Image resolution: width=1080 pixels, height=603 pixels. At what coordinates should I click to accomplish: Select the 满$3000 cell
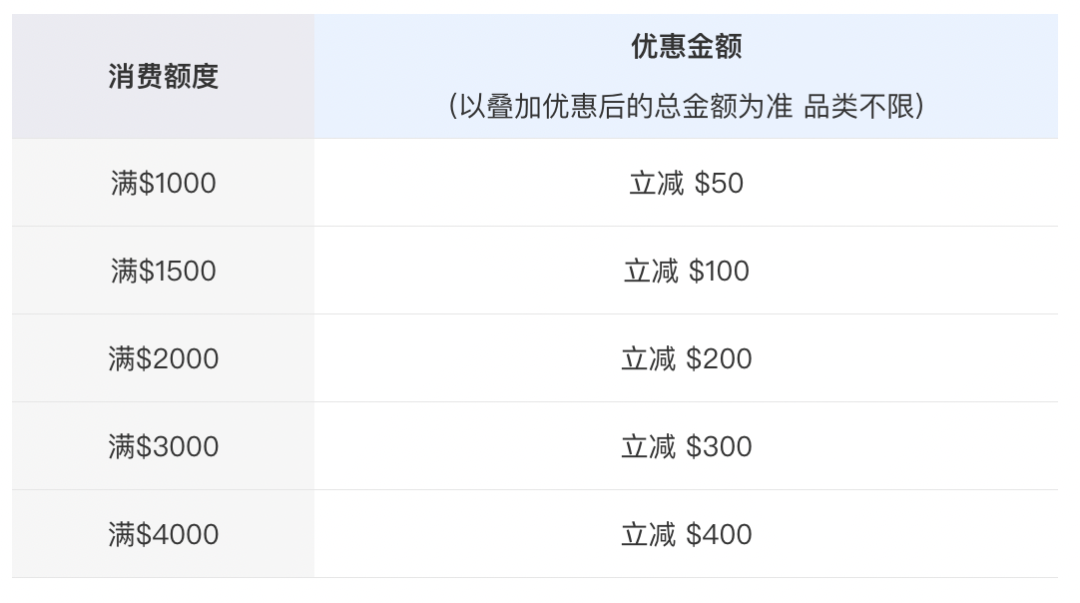pyautogui.click(x=163, y=447)
